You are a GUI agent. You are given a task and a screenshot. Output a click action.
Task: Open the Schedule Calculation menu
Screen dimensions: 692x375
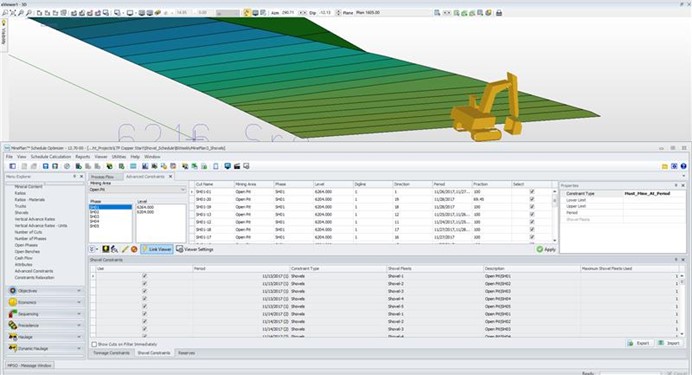click(51, 157)
